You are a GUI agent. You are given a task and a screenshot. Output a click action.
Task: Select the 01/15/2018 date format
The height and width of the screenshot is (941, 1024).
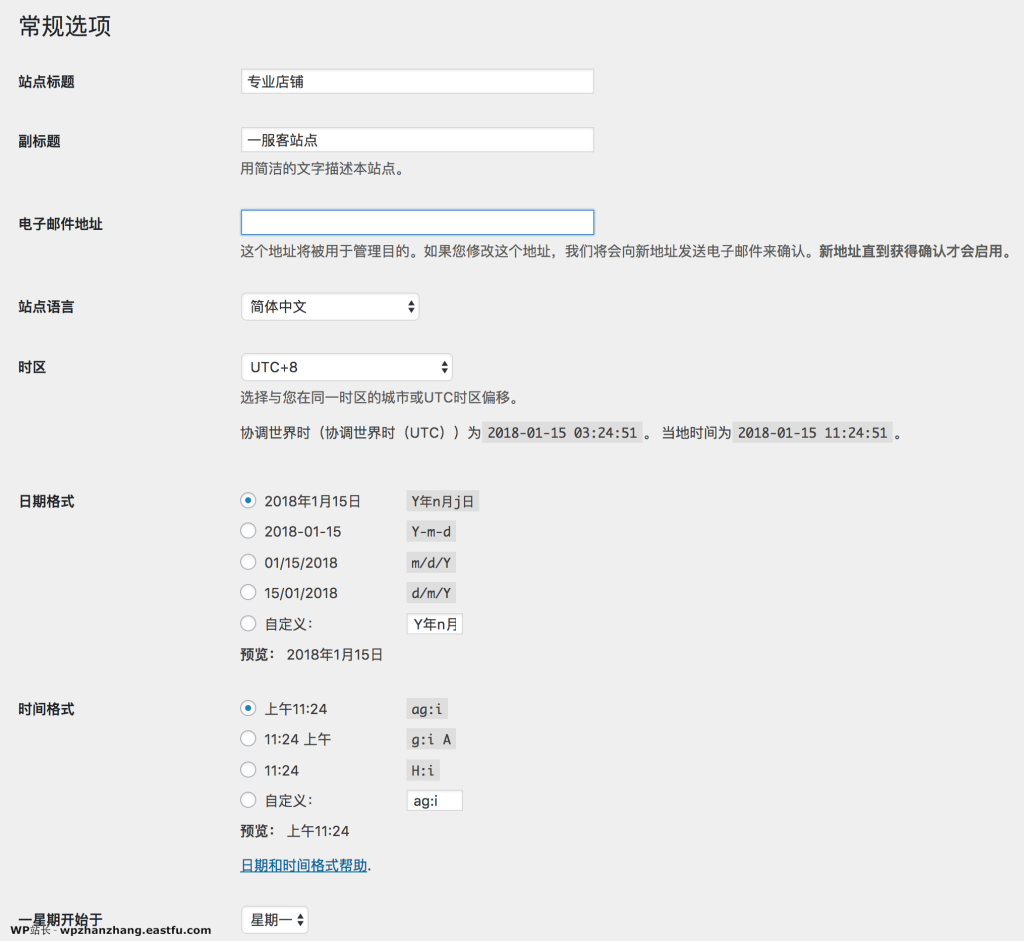point(248,561)
